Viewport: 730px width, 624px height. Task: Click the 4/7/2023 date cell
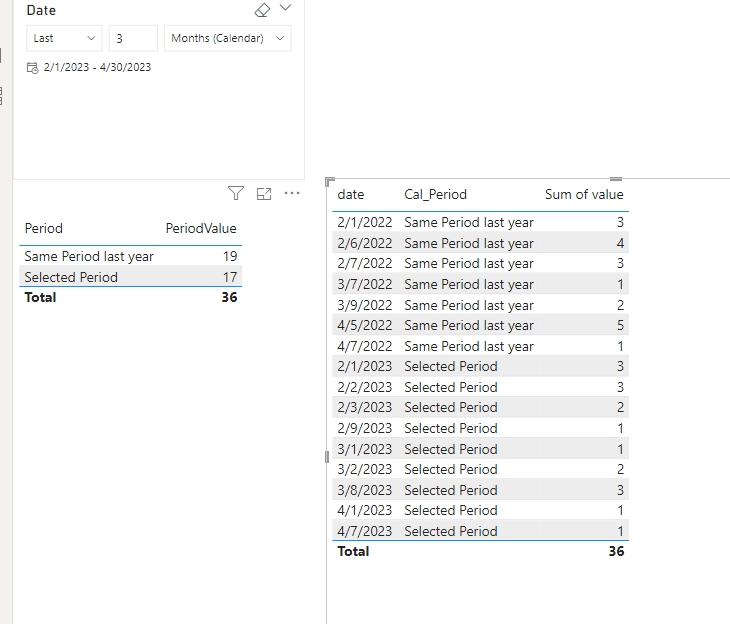click(x=365, y=531)
